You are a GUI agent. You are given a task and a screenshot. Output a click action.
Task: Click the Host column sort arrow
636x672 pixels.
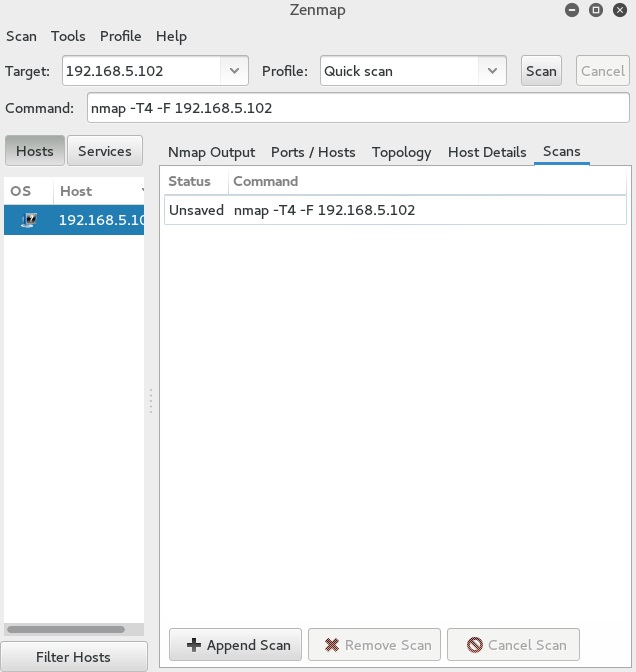click(142, 191)
